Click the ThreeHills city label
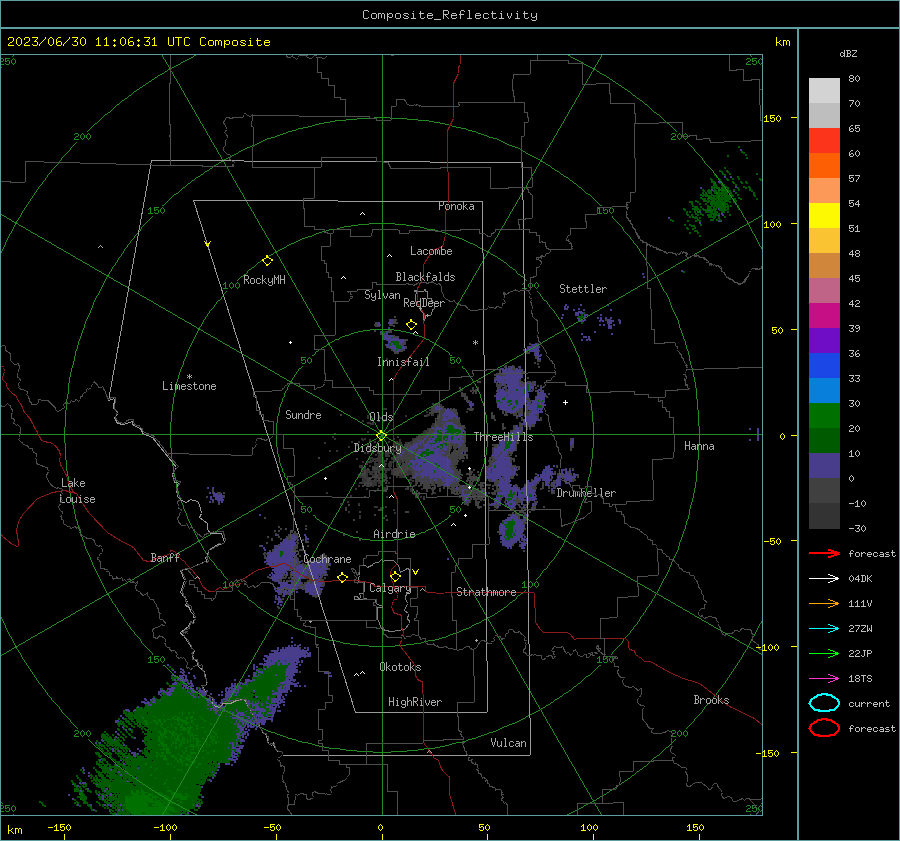The height and width of the screenshot is (841, 900). [x=503, y=437]
